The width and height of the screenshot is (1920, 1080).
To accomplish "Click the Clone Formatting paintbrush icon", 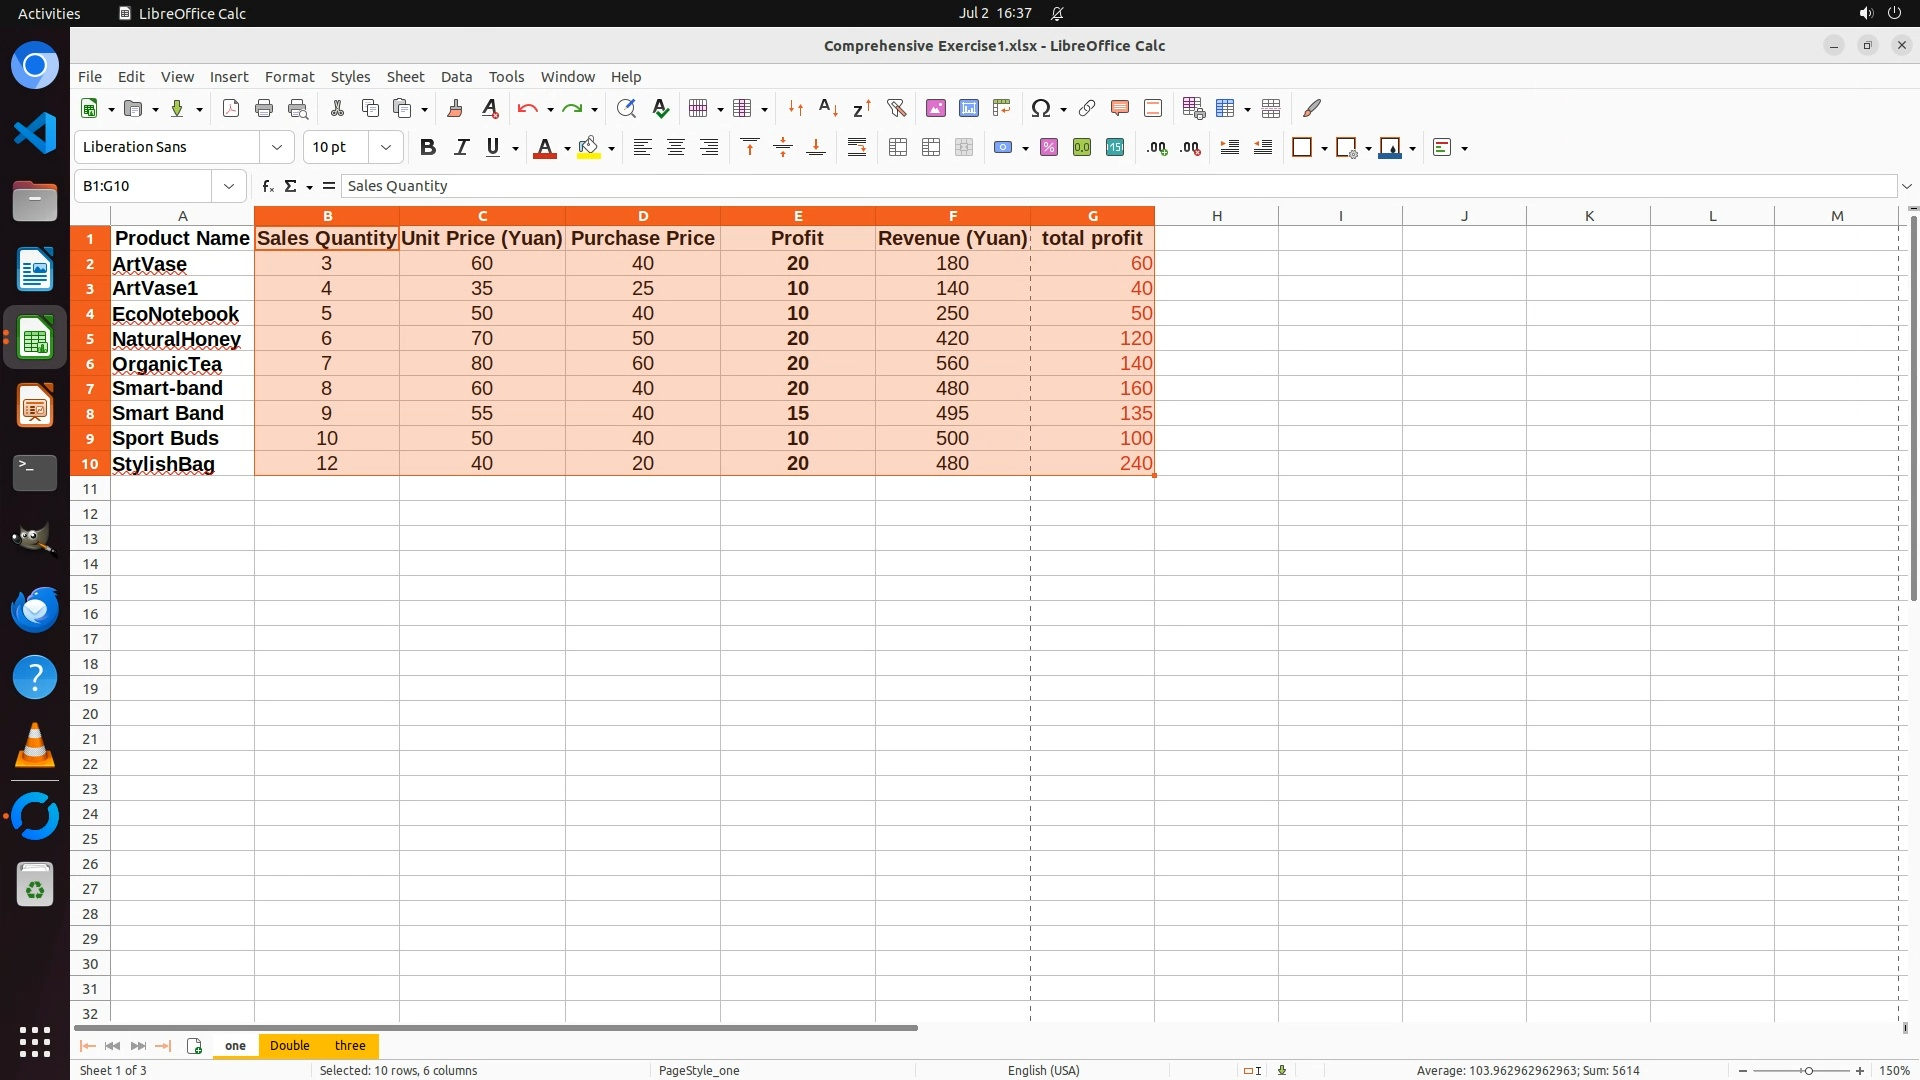I will pyautogui.click(x=455, y=108).
